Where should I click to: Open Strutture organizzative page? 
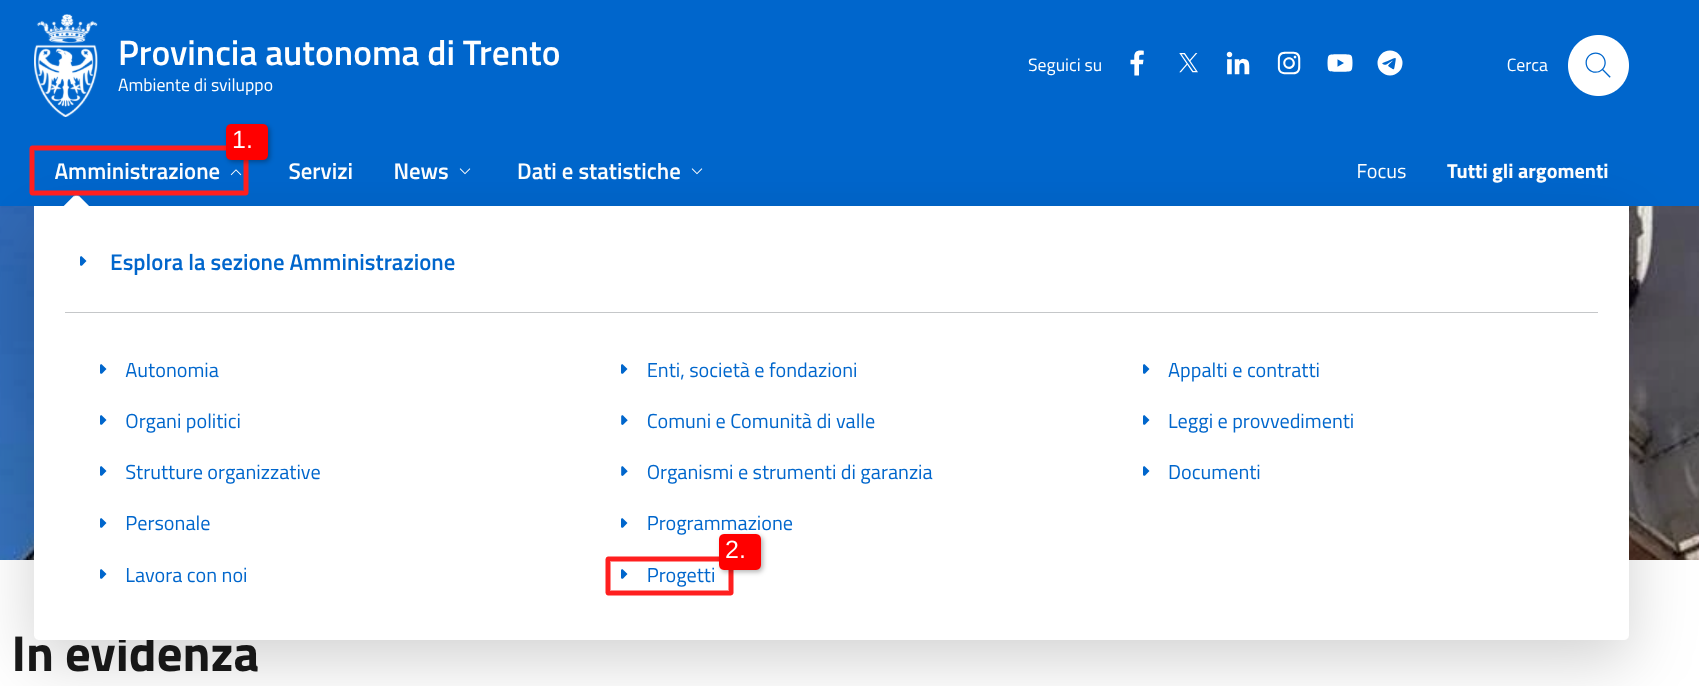[x=222, y=473]
